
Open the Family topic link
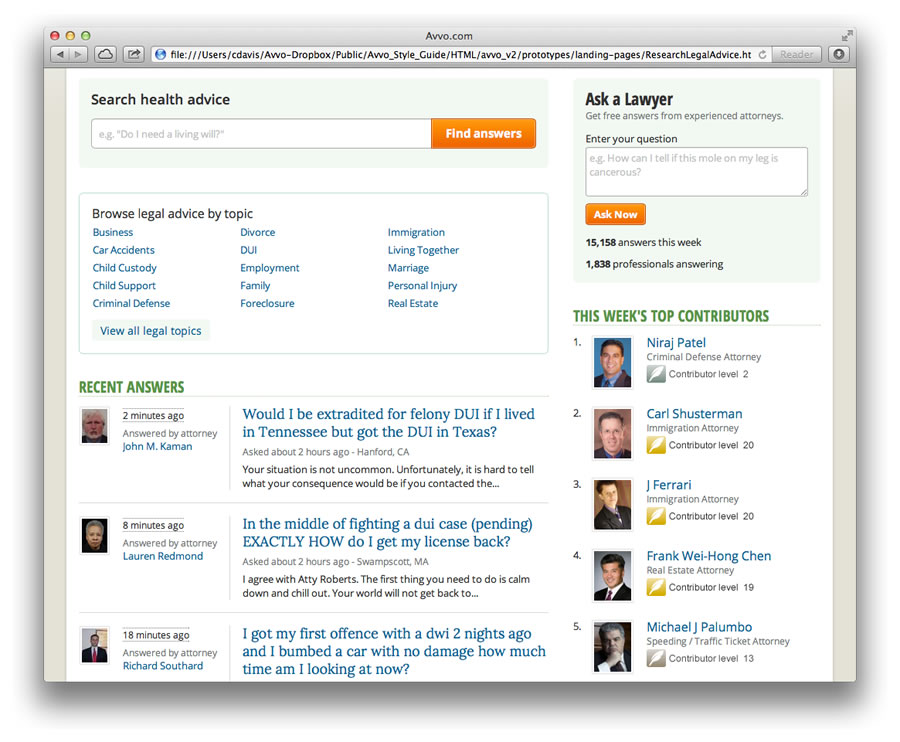tap(255, 286)
